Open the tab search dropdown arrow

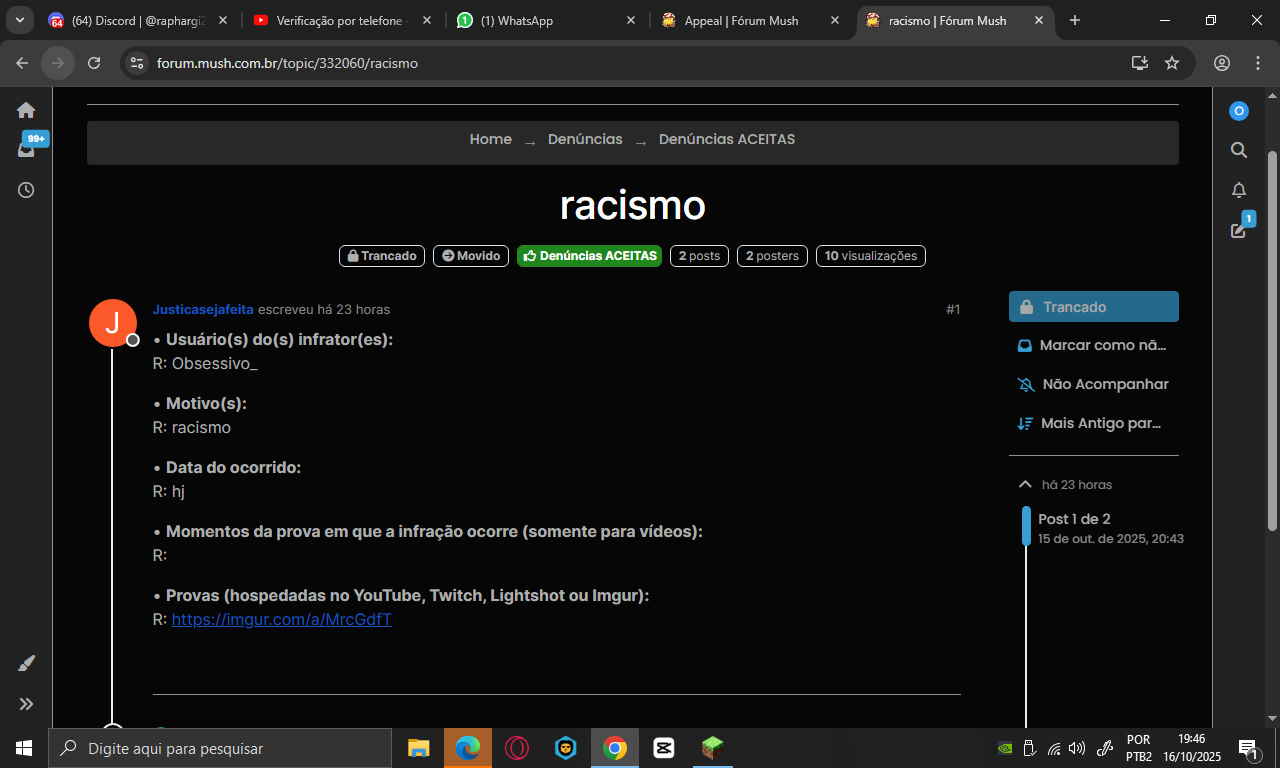[19, 21]
